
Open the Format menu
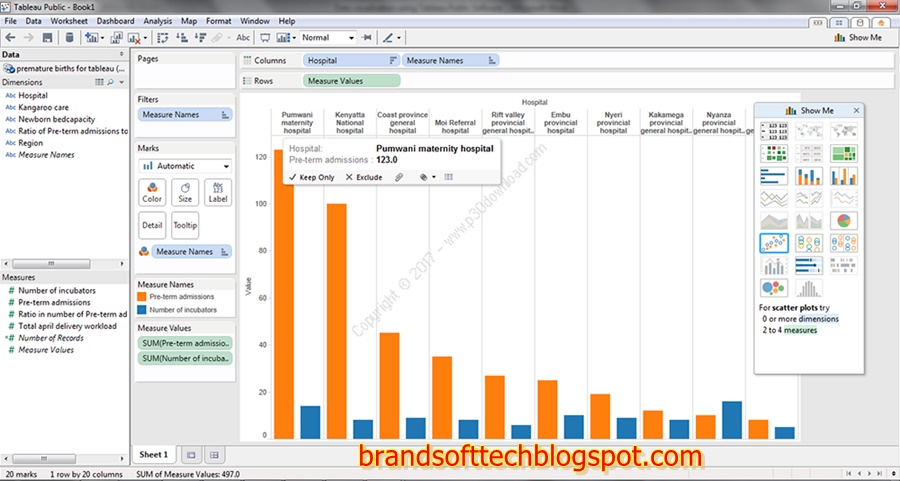pos(219,21)
